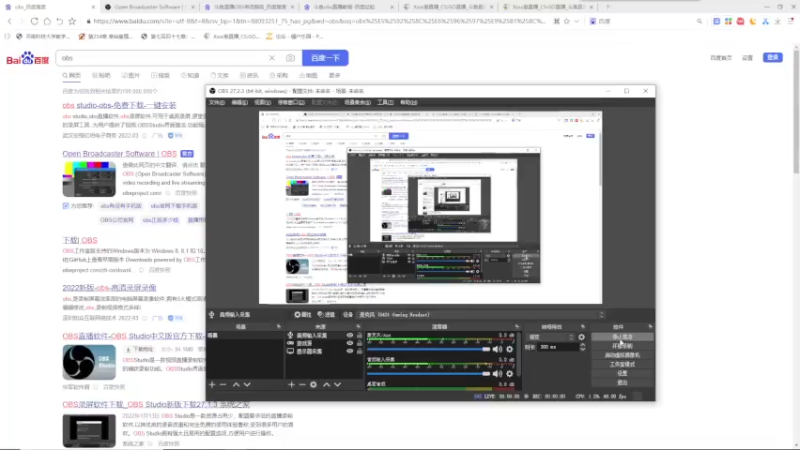Viewport: 800px width, 450px height.
Task: Pop out the Controls dock with its header icon
Action: [650, 327]
